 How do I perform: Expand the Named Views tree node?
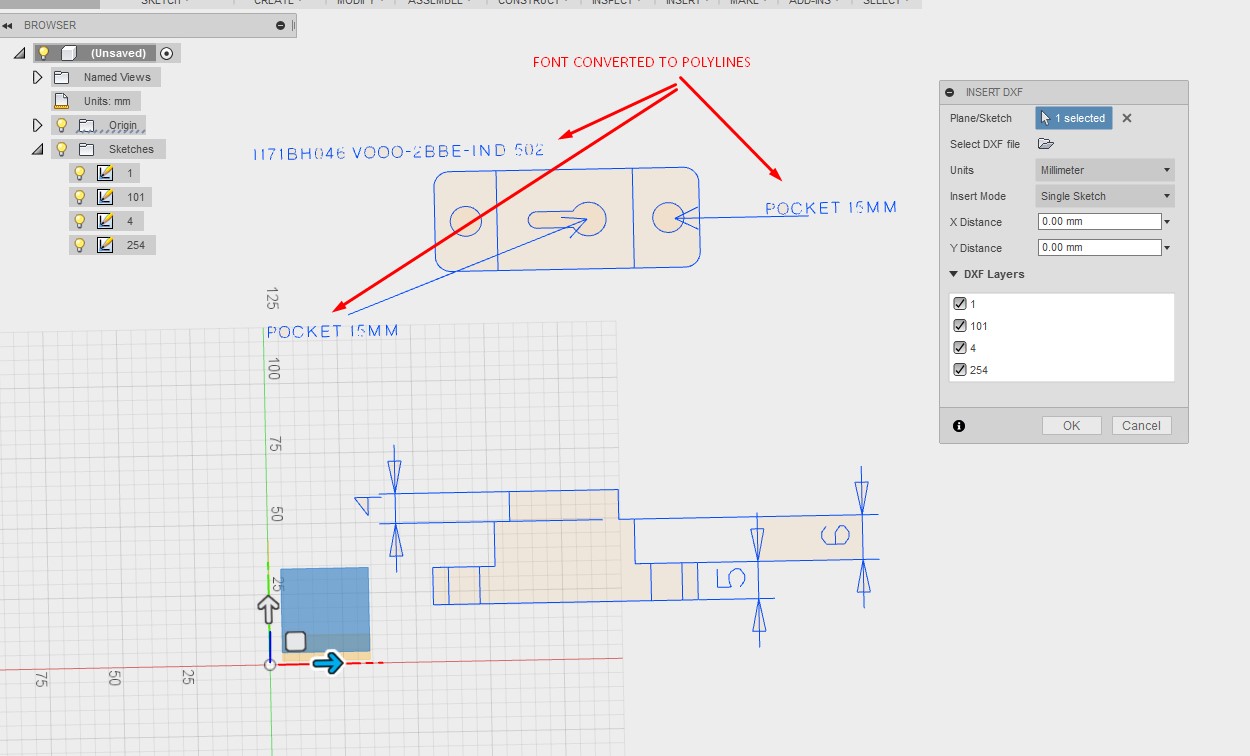[37, 76]
